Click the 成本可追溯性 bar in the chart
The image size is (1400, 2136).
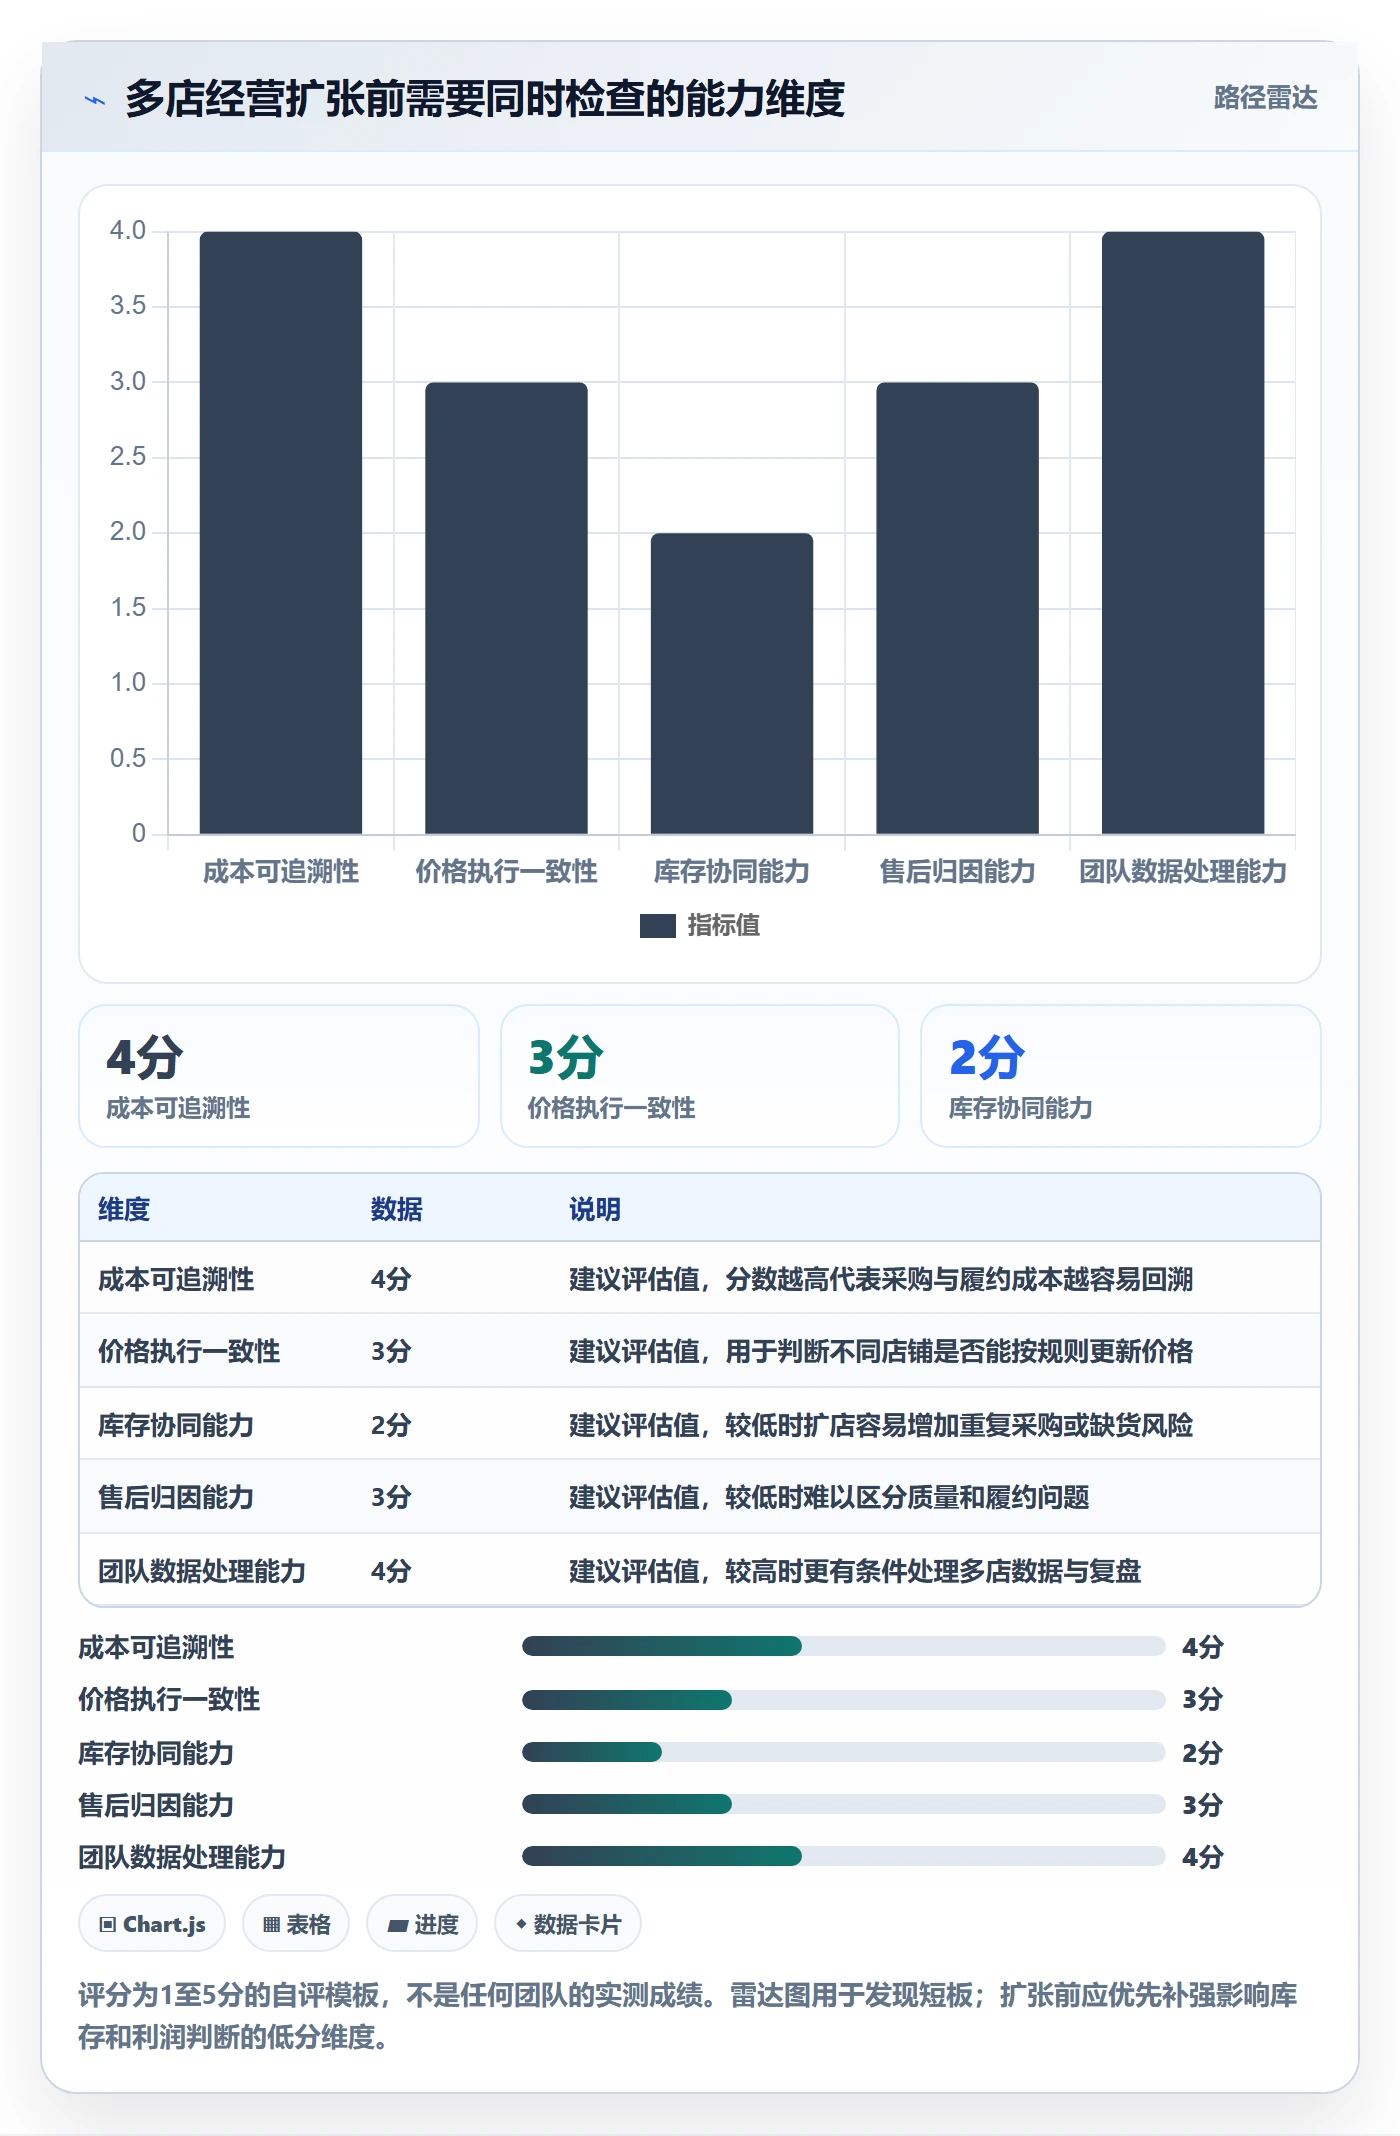tap(281, 532)
